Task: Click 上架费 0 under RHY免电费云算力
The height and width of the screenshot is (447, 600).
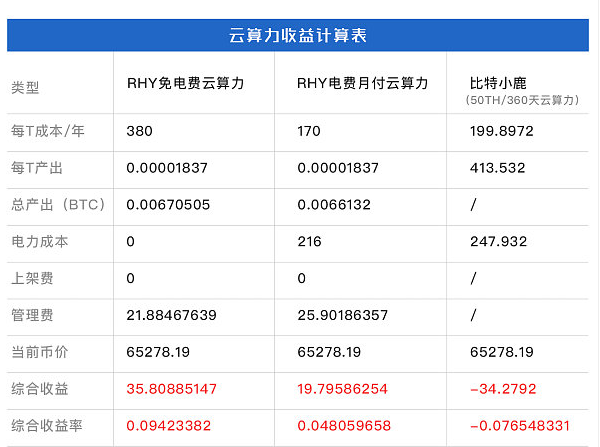Action: 130,279
